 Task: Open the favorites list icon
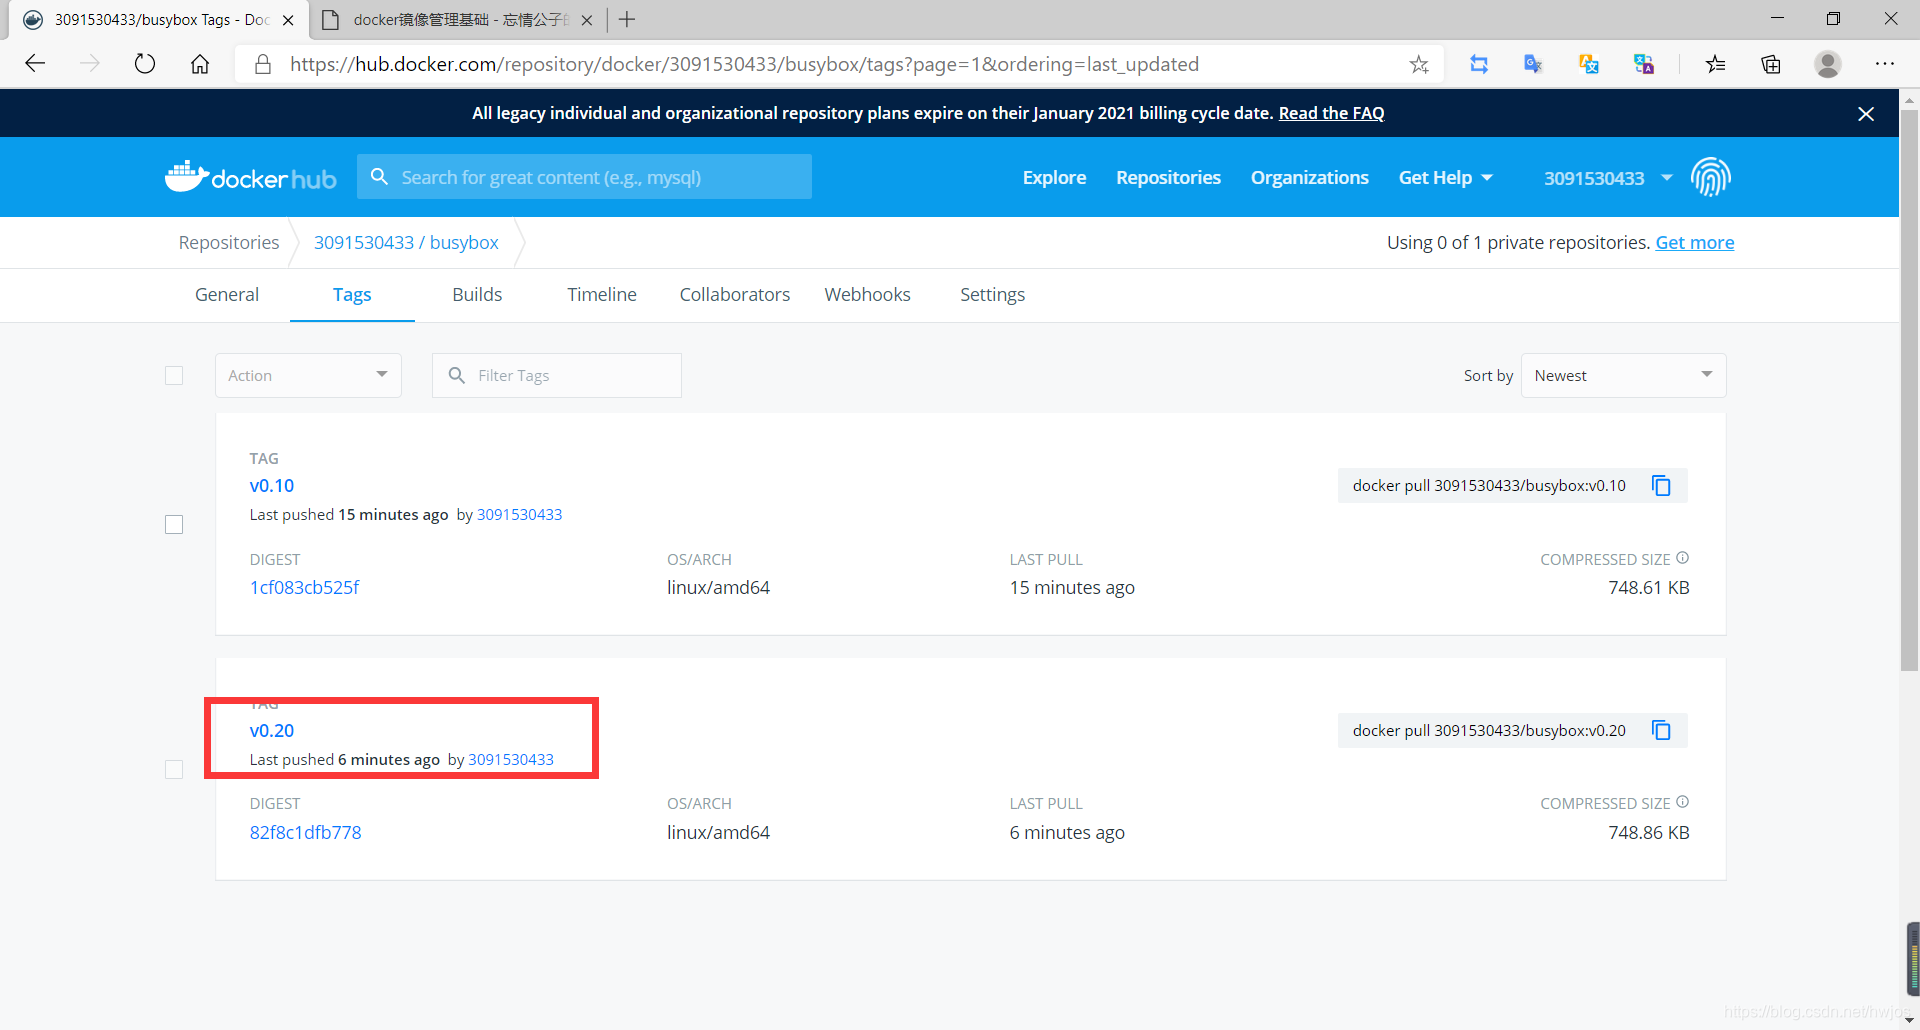[1716, 64]
